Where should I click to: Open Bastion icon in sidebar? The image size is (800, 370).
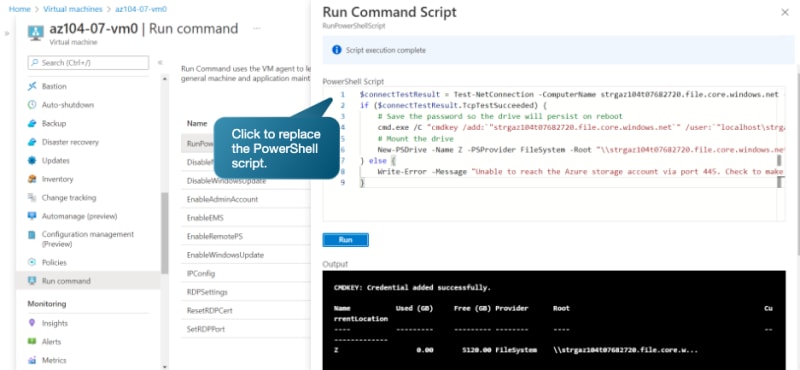tap(32, 86)
